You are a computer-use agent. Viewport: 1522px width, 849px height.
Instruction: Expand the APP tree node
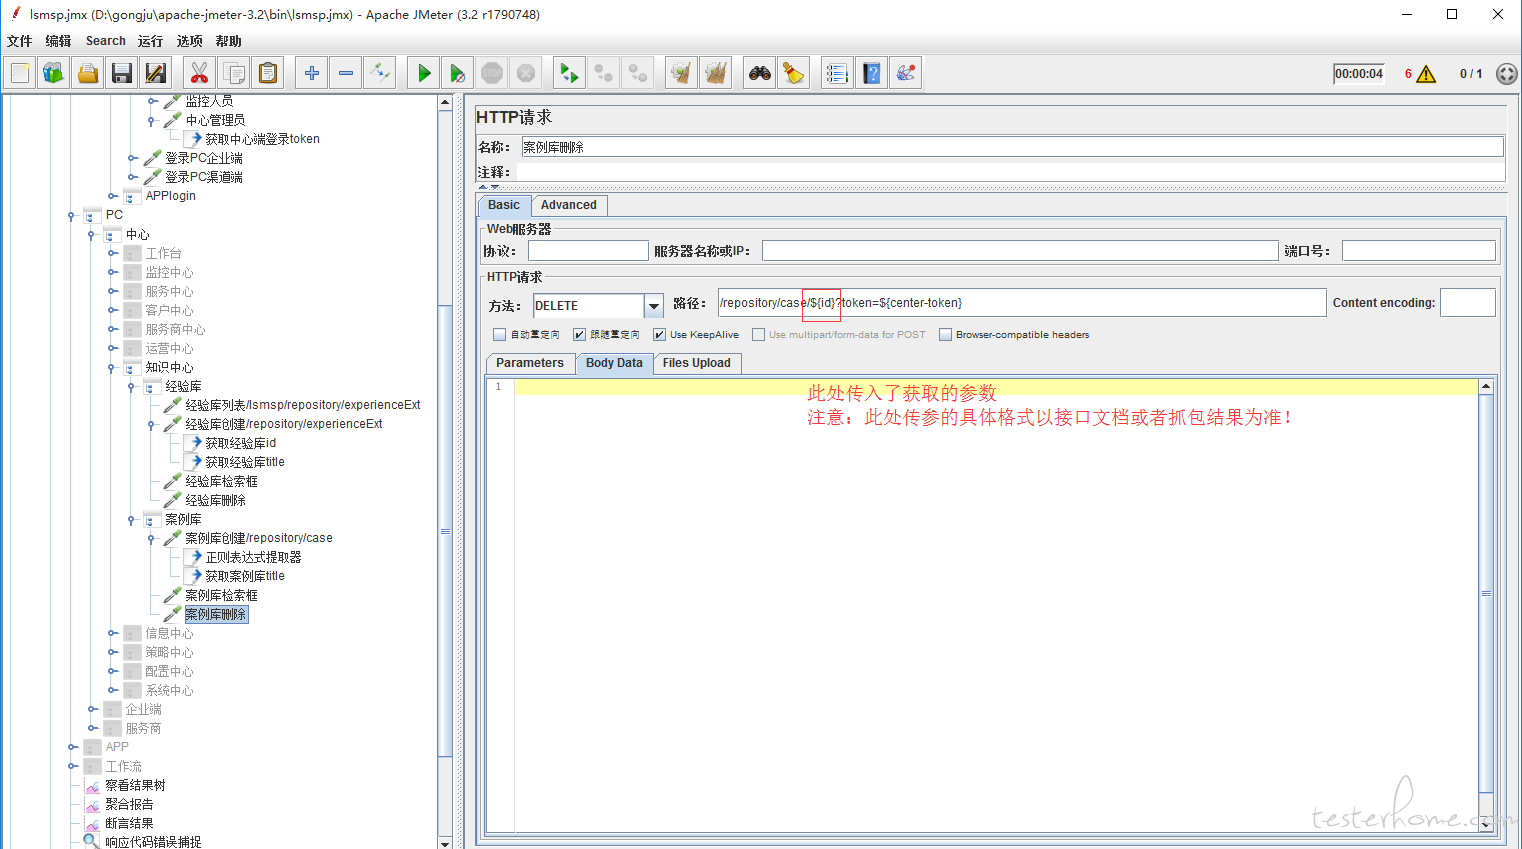click(72, 747)
